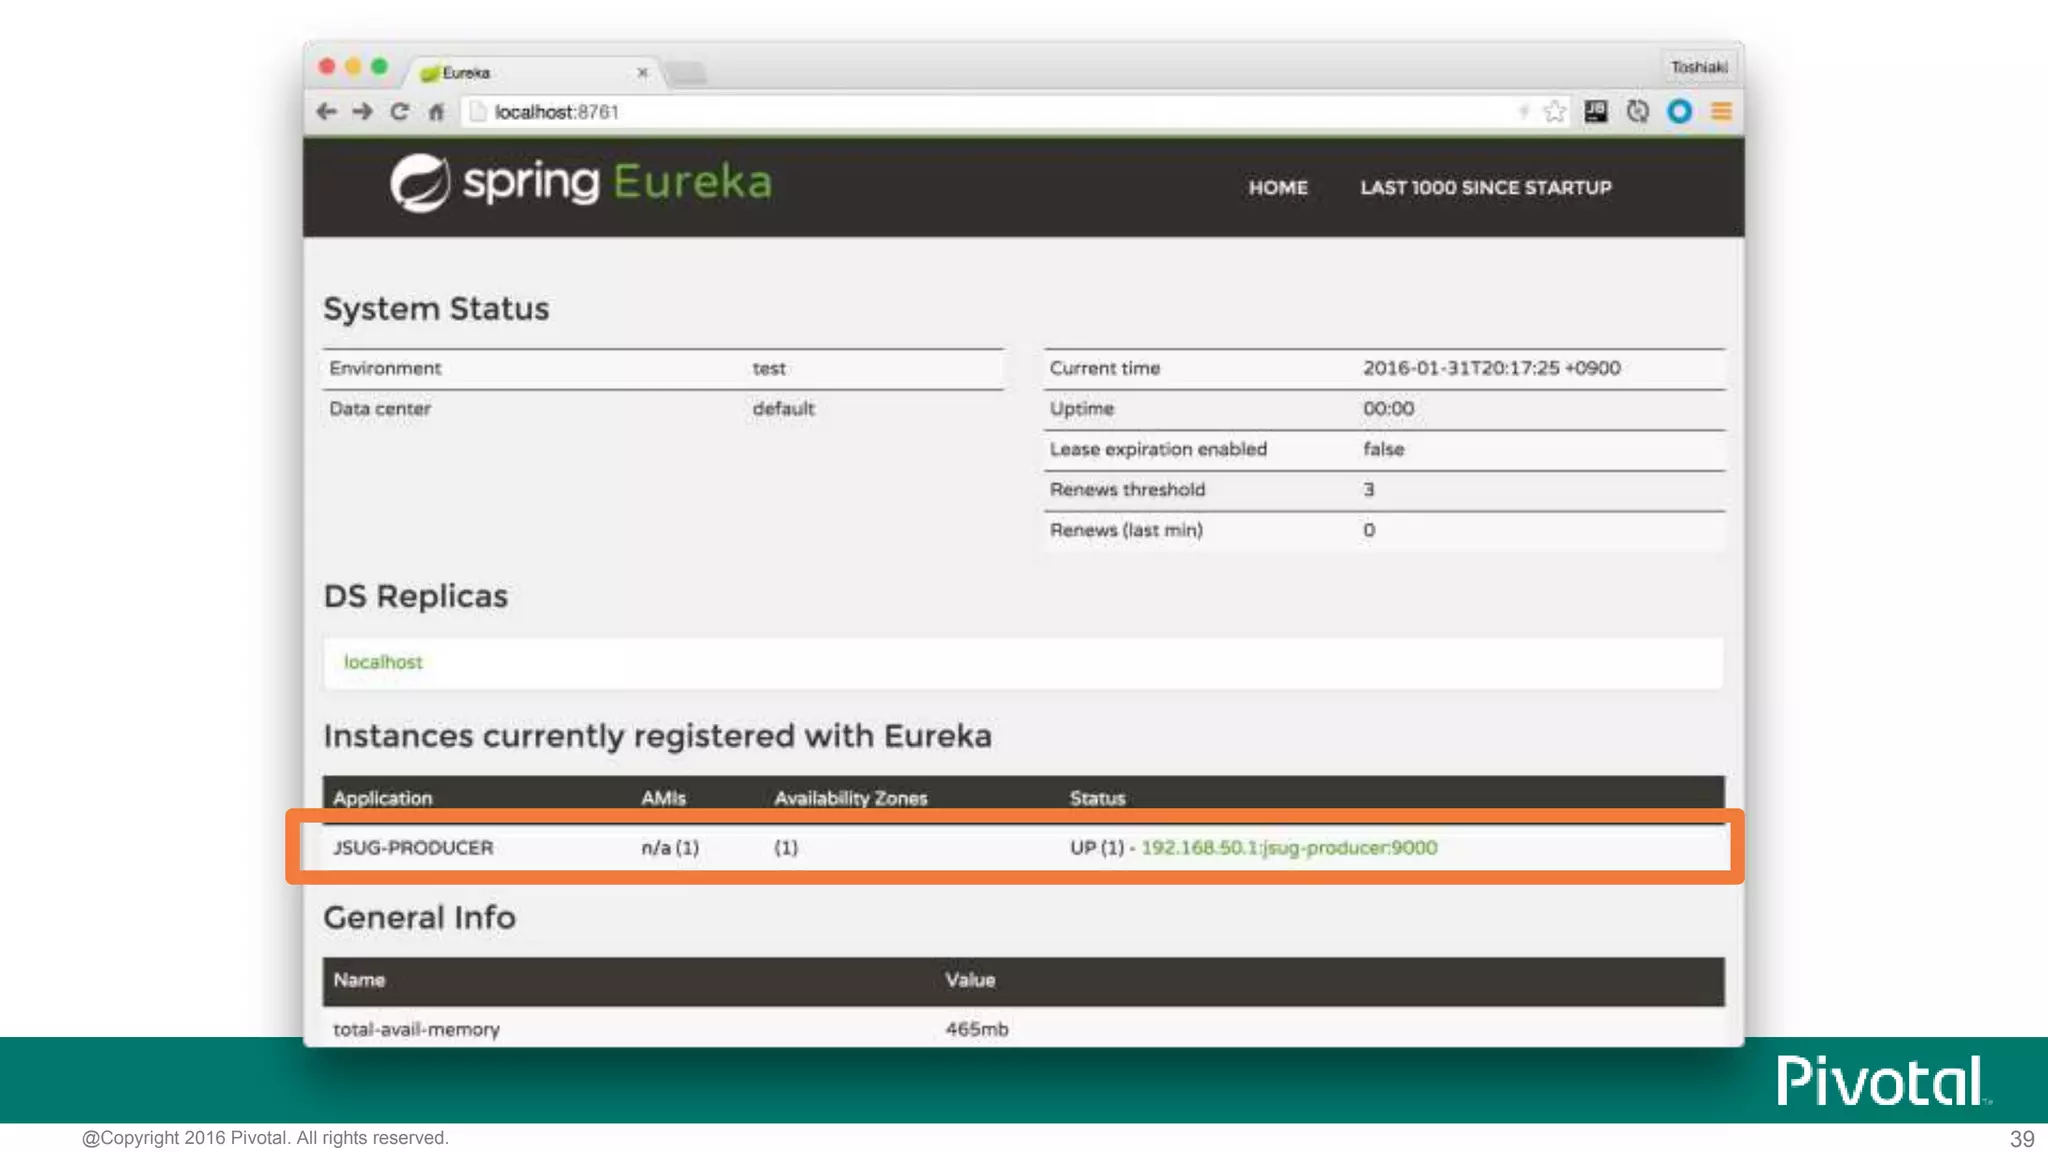Go to the browser home page

(x=436, y=112)
